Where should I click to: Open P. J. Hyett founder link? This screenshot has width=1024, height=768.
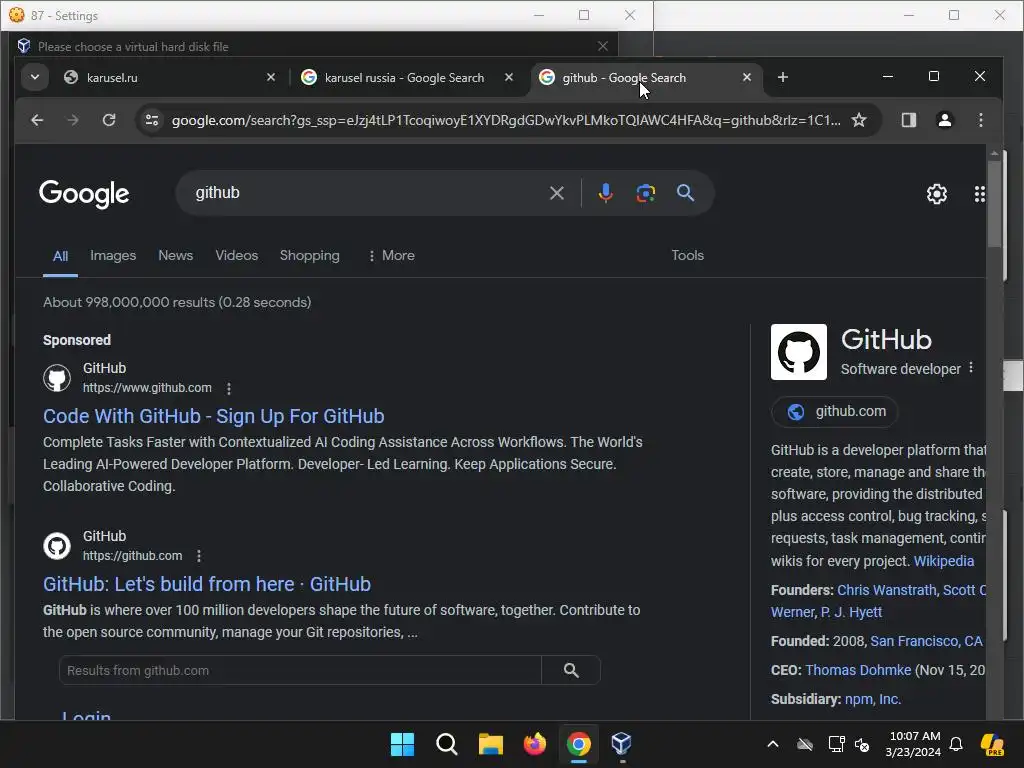[851, 612]
